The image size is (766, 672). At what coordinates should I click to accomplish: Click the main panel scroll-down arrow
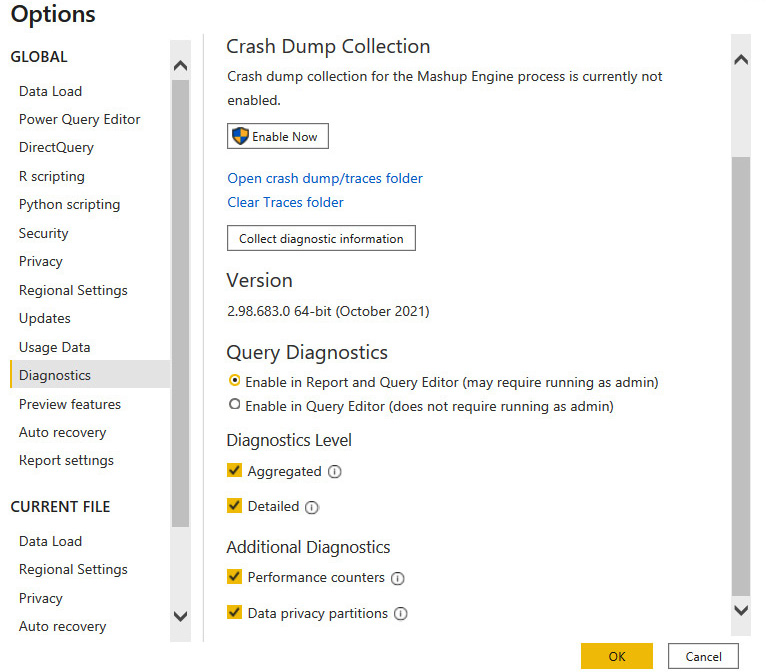(x=741, y=610)
